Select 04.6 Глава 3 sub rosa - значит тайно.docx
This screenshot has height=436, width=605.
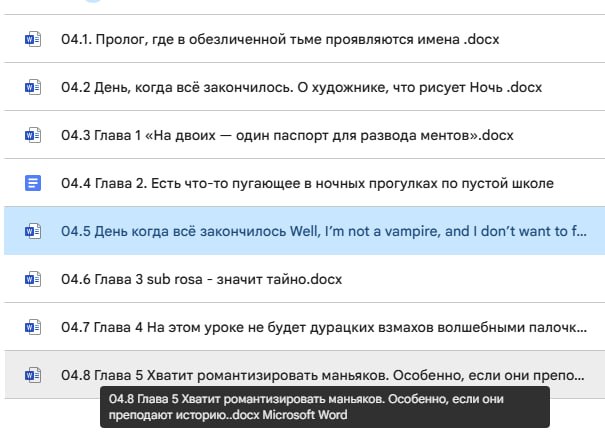pos(201,279)
